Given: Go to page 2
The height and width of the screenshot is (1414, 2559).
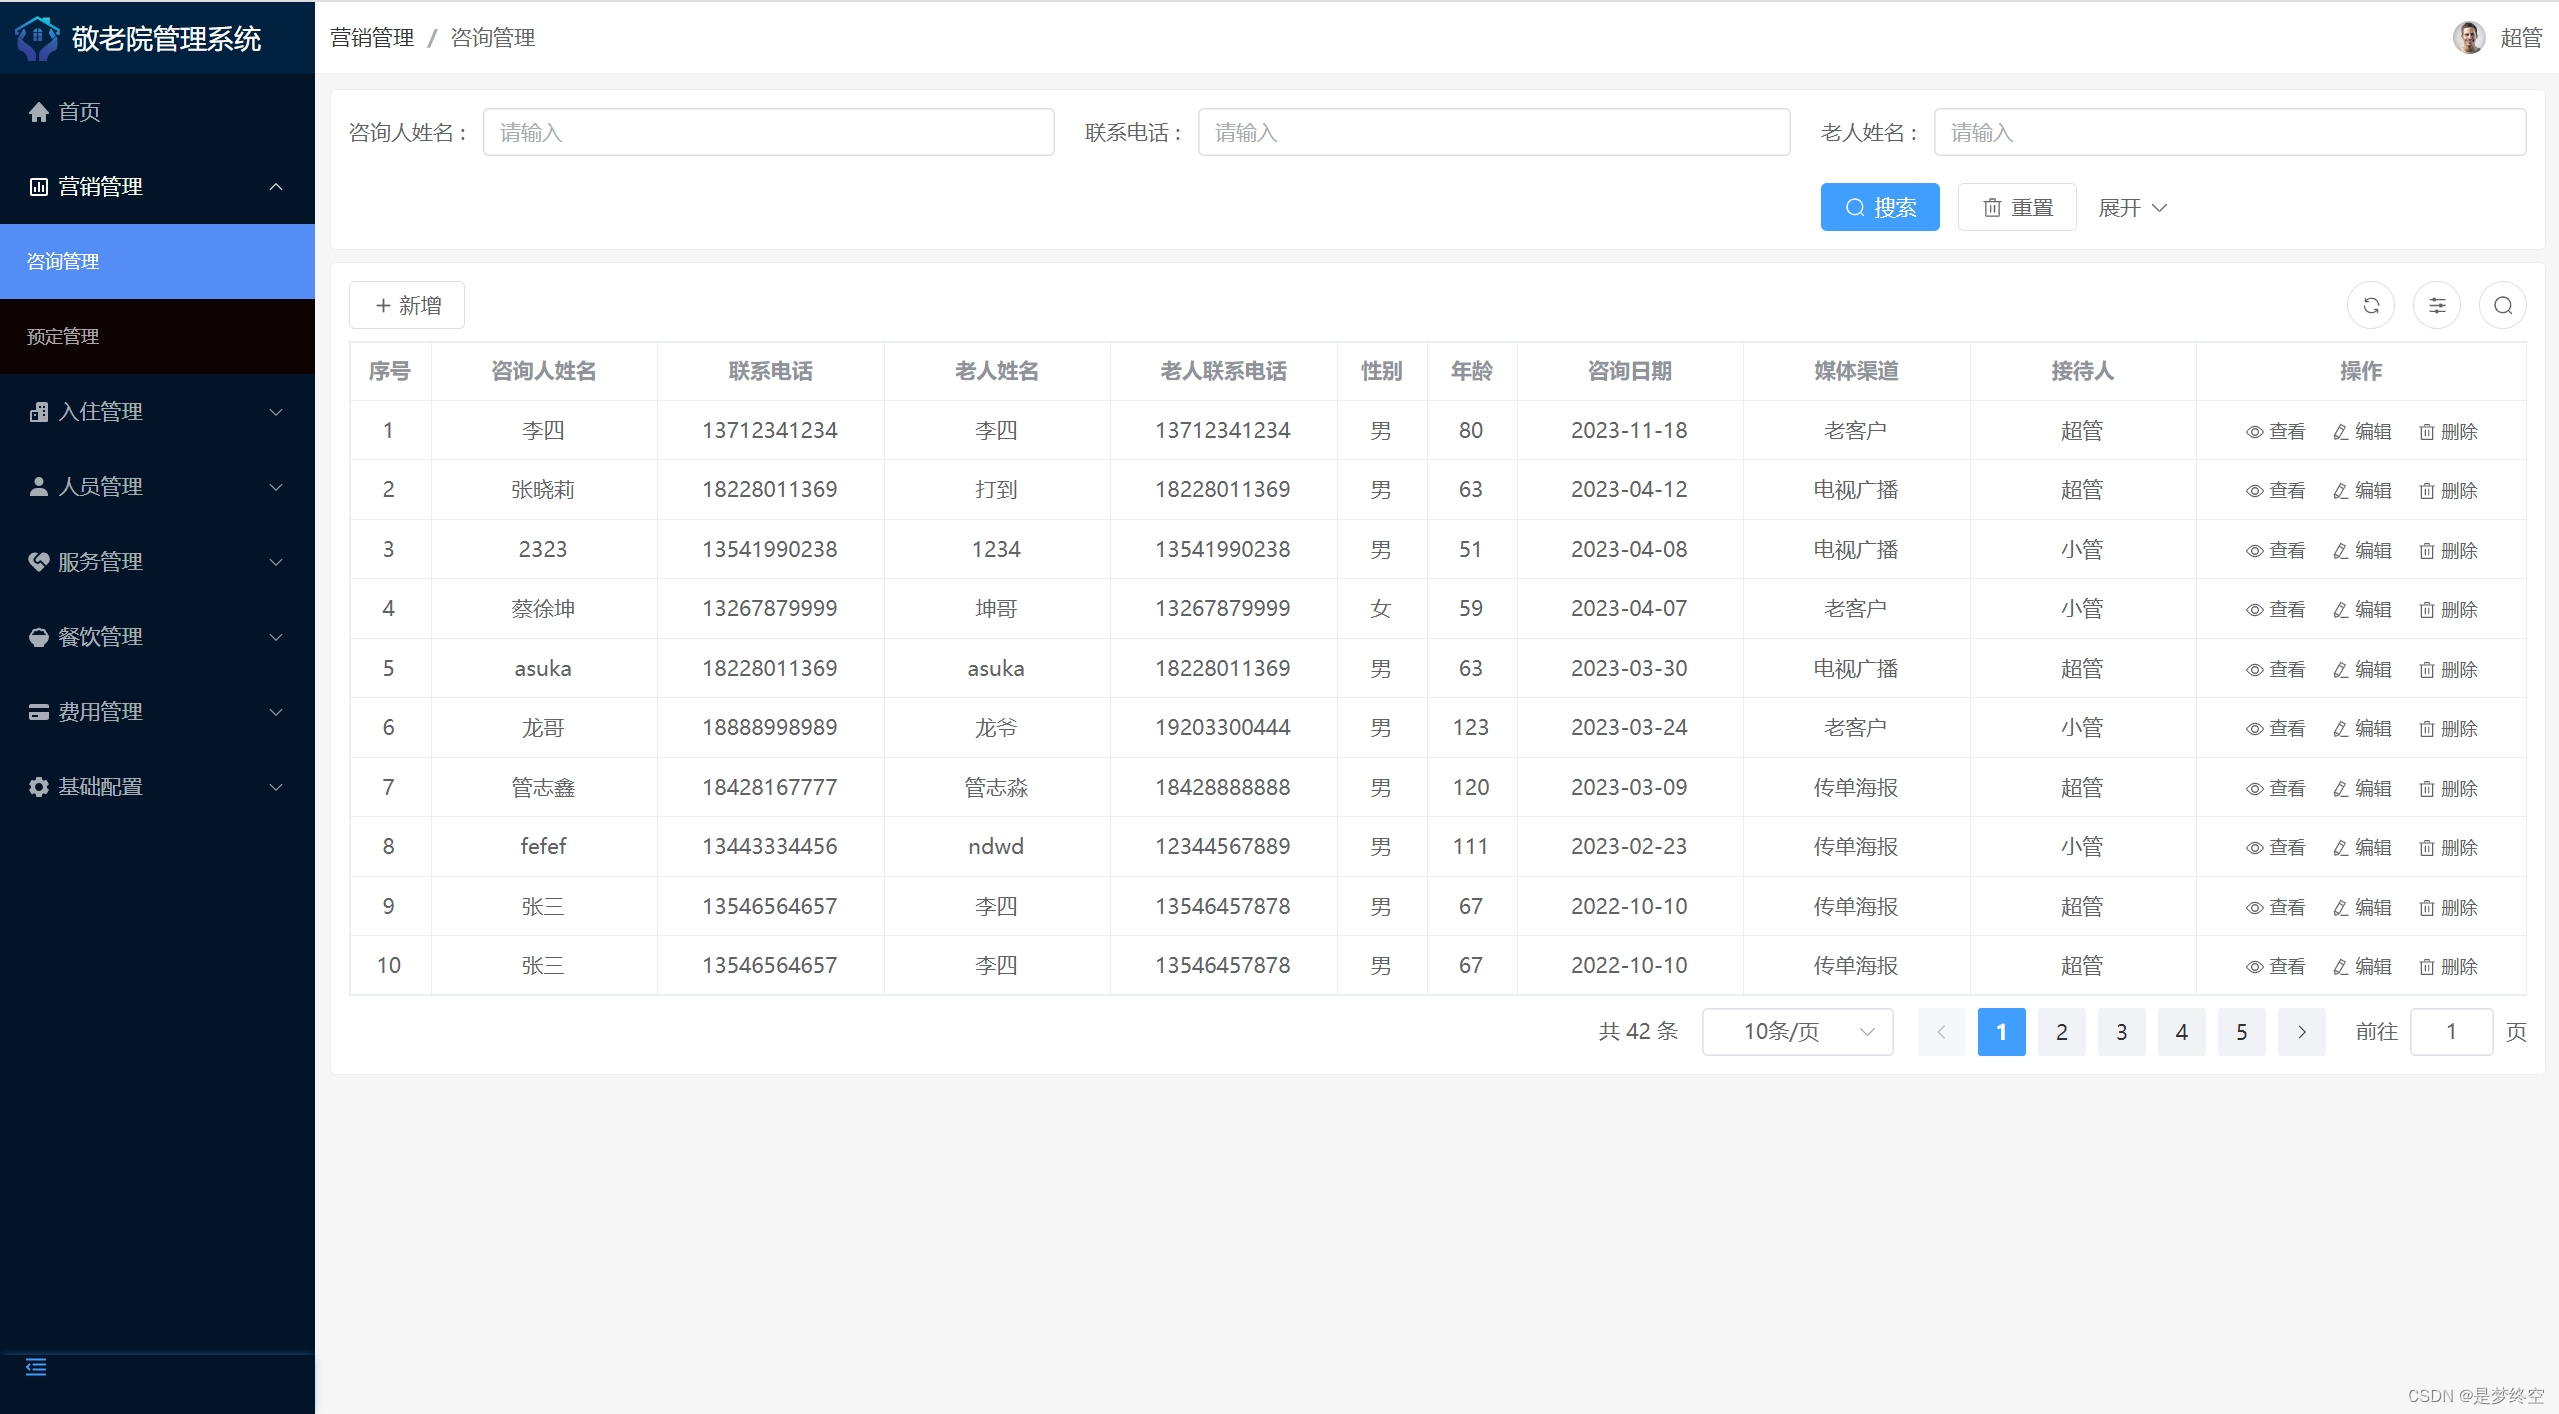Looking at the screenshot, I should 2061,1031.
